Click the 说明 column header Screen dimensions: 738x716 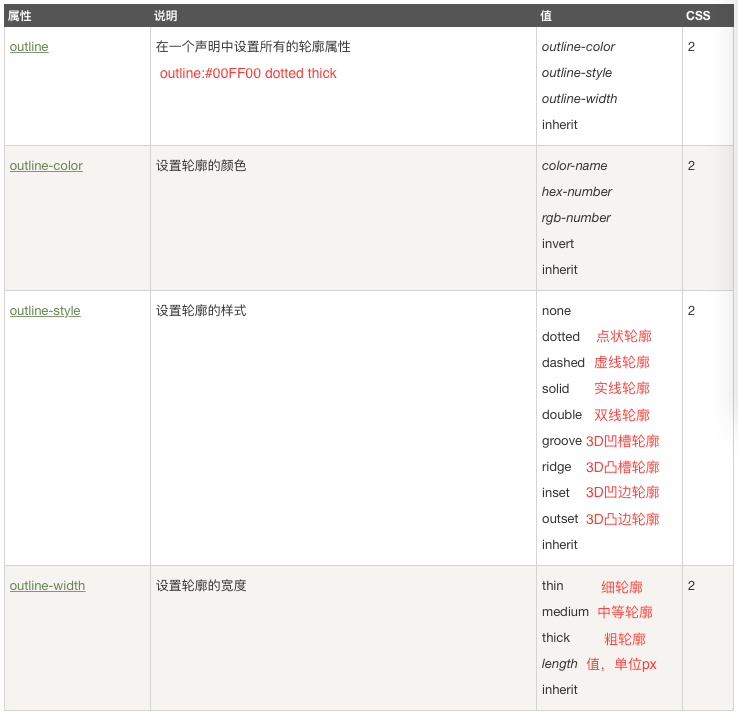pos(166,16)
